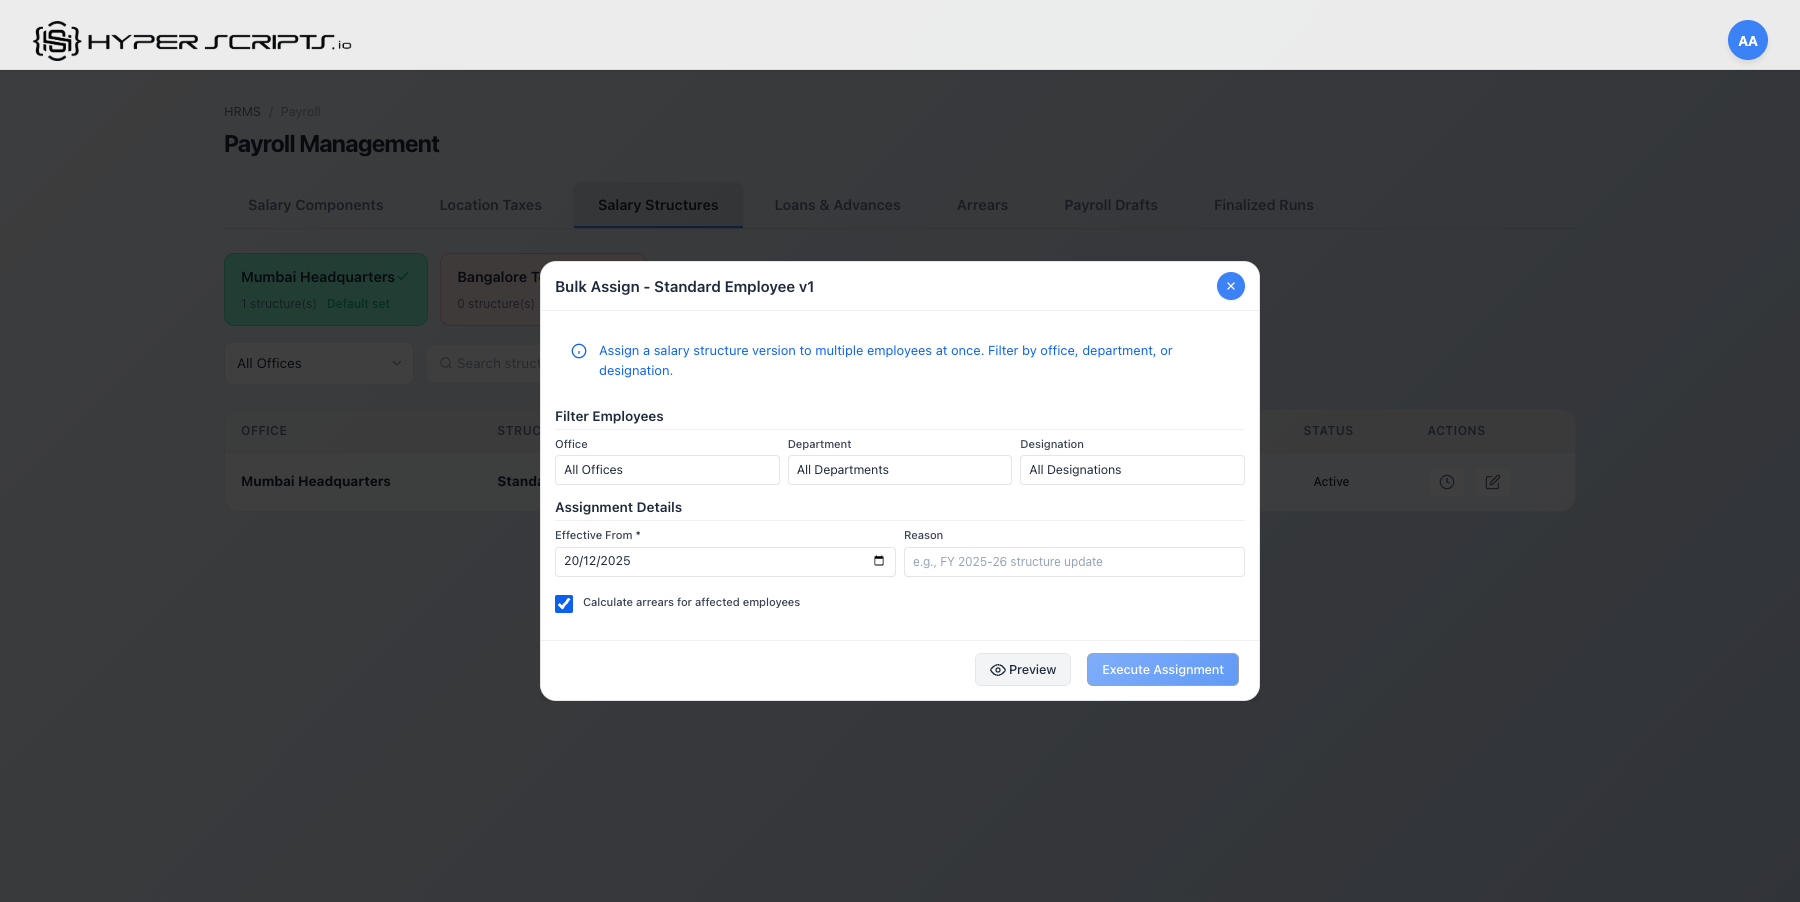This screenshot has width=1800, height=902.
Task: Click the Bangalore office card
Action: coord(495,289)
